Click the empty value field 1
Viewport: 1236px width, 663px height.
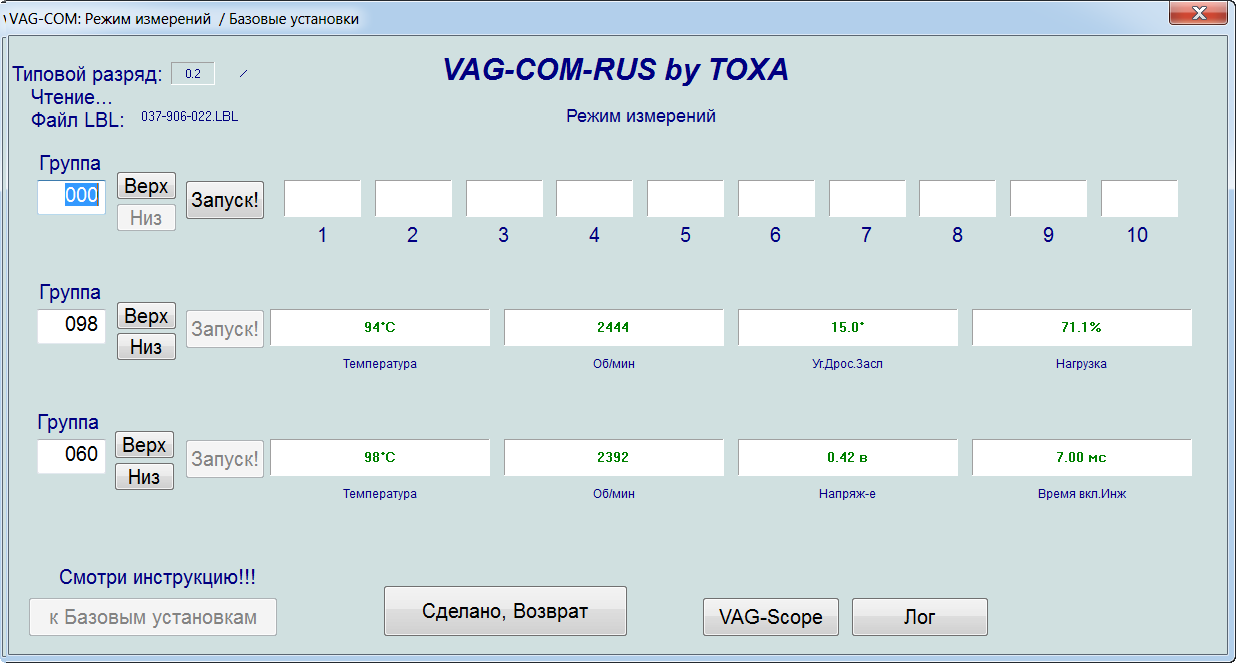pos(323,199)
